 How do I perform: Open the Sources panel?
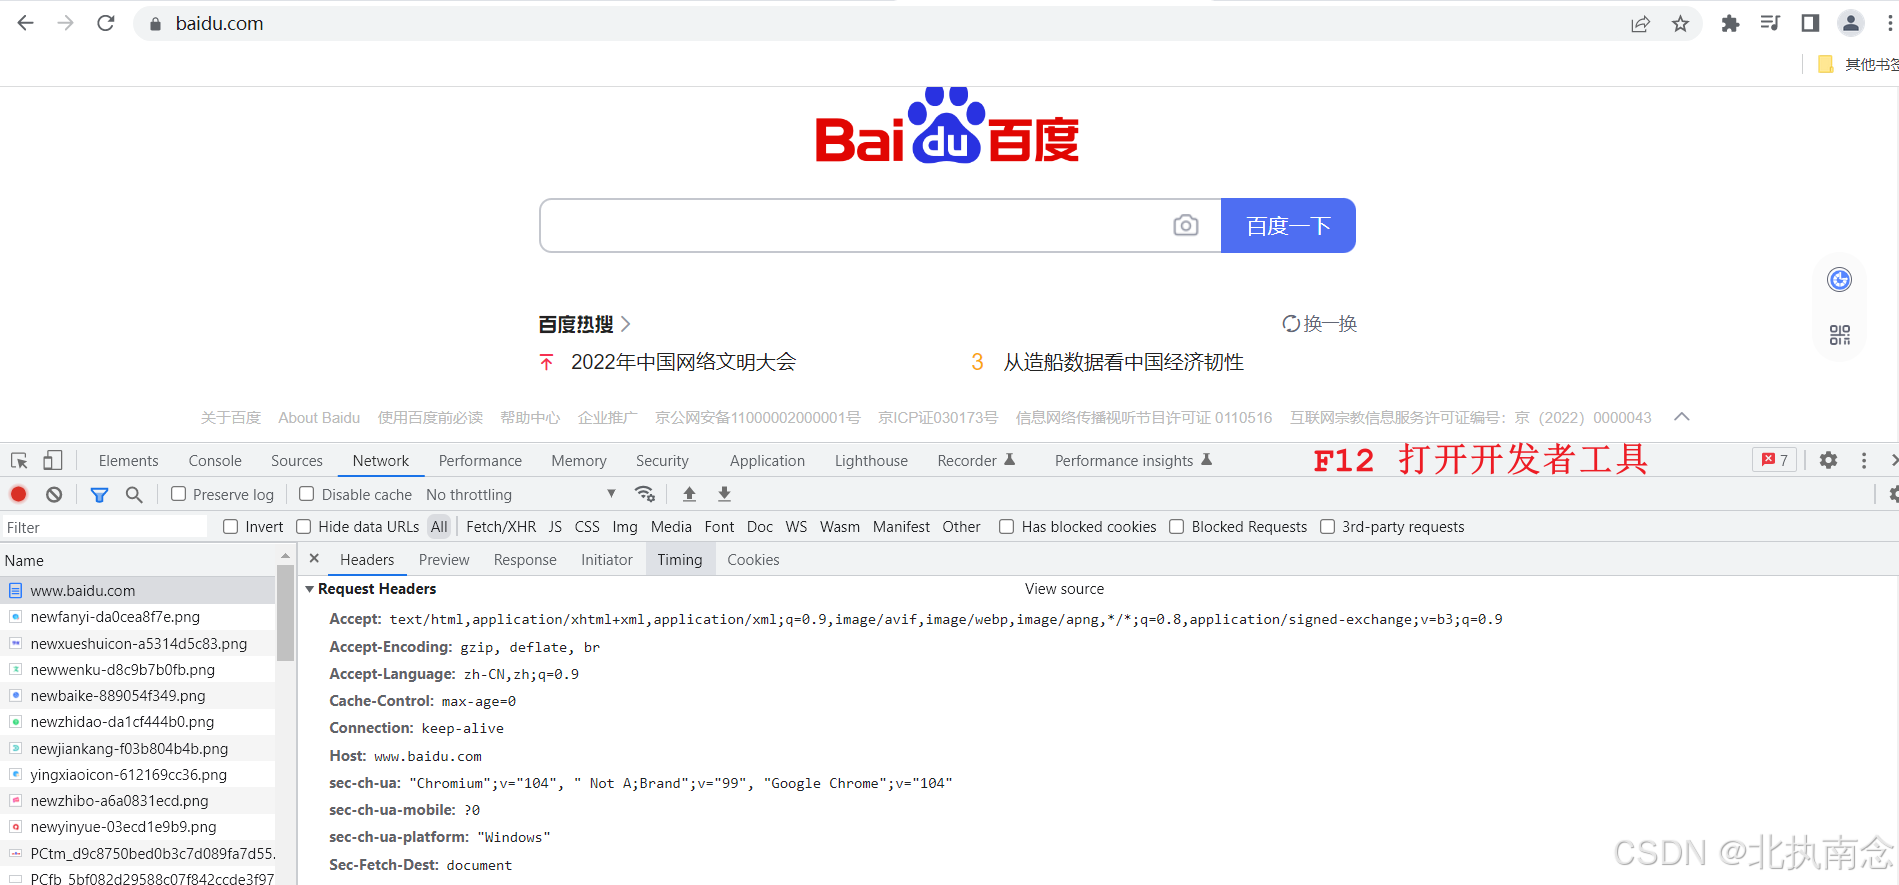(297, 461)
